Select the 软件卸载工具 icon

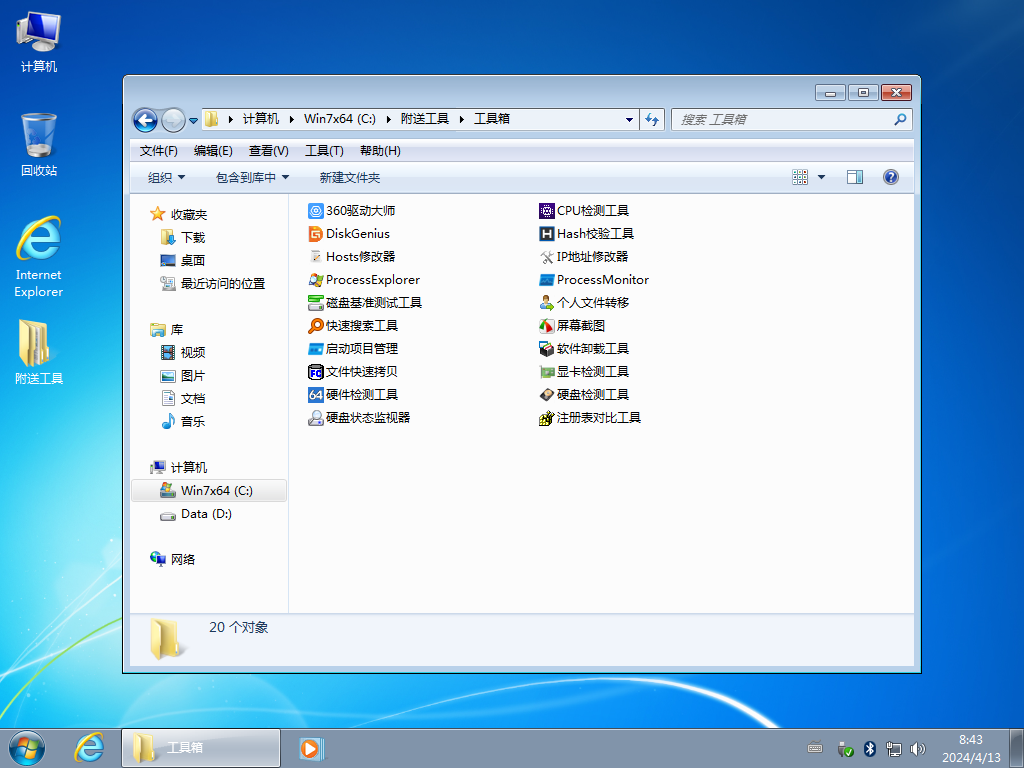click(x=594, y=348)
